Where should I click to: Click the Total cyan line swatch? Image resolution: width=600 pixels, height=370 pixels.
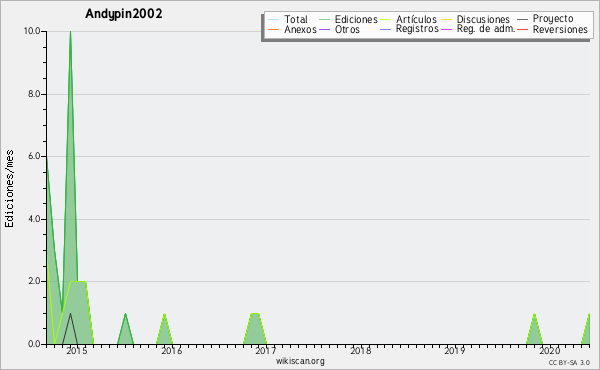[x=274, y=19]
